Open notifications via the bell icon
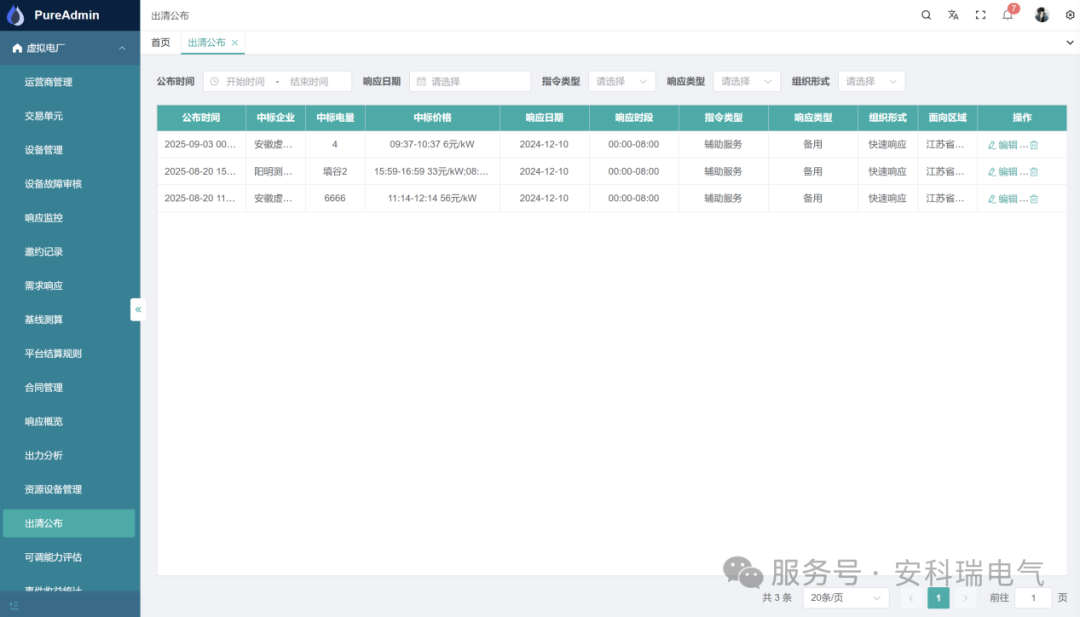This screenshot has height=617, width=1080. click(1007, 15)
